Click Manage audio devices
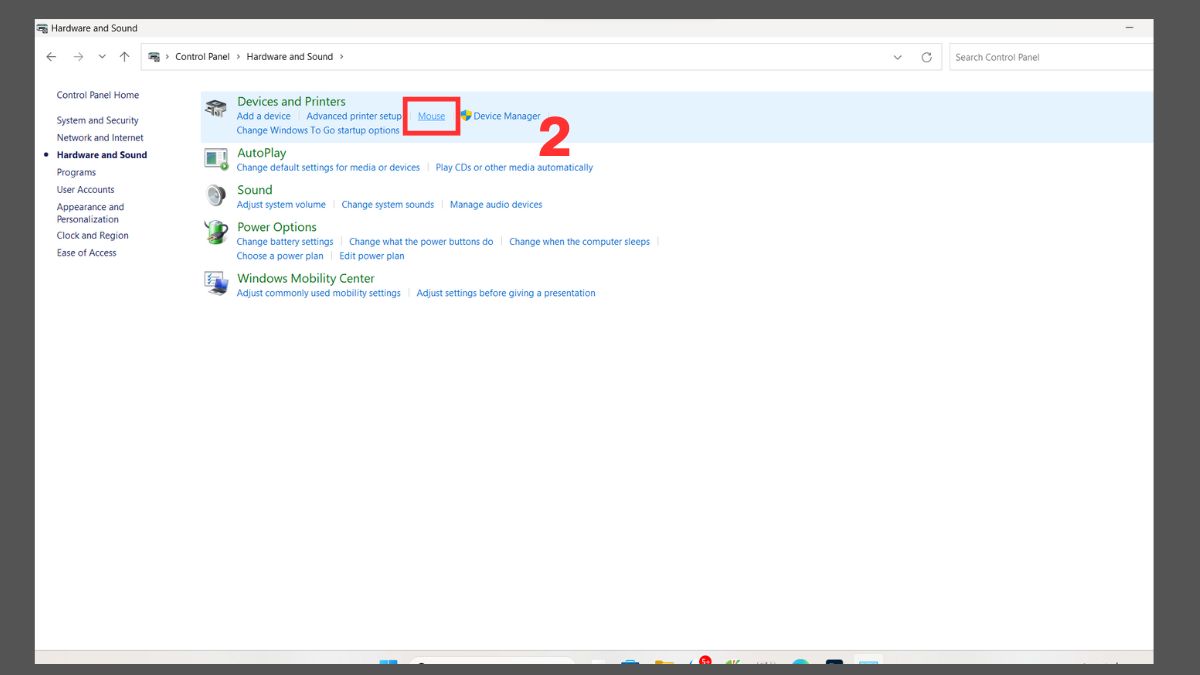The width and height of the screenshot is (1200, 675). click(x=496, y=205)
